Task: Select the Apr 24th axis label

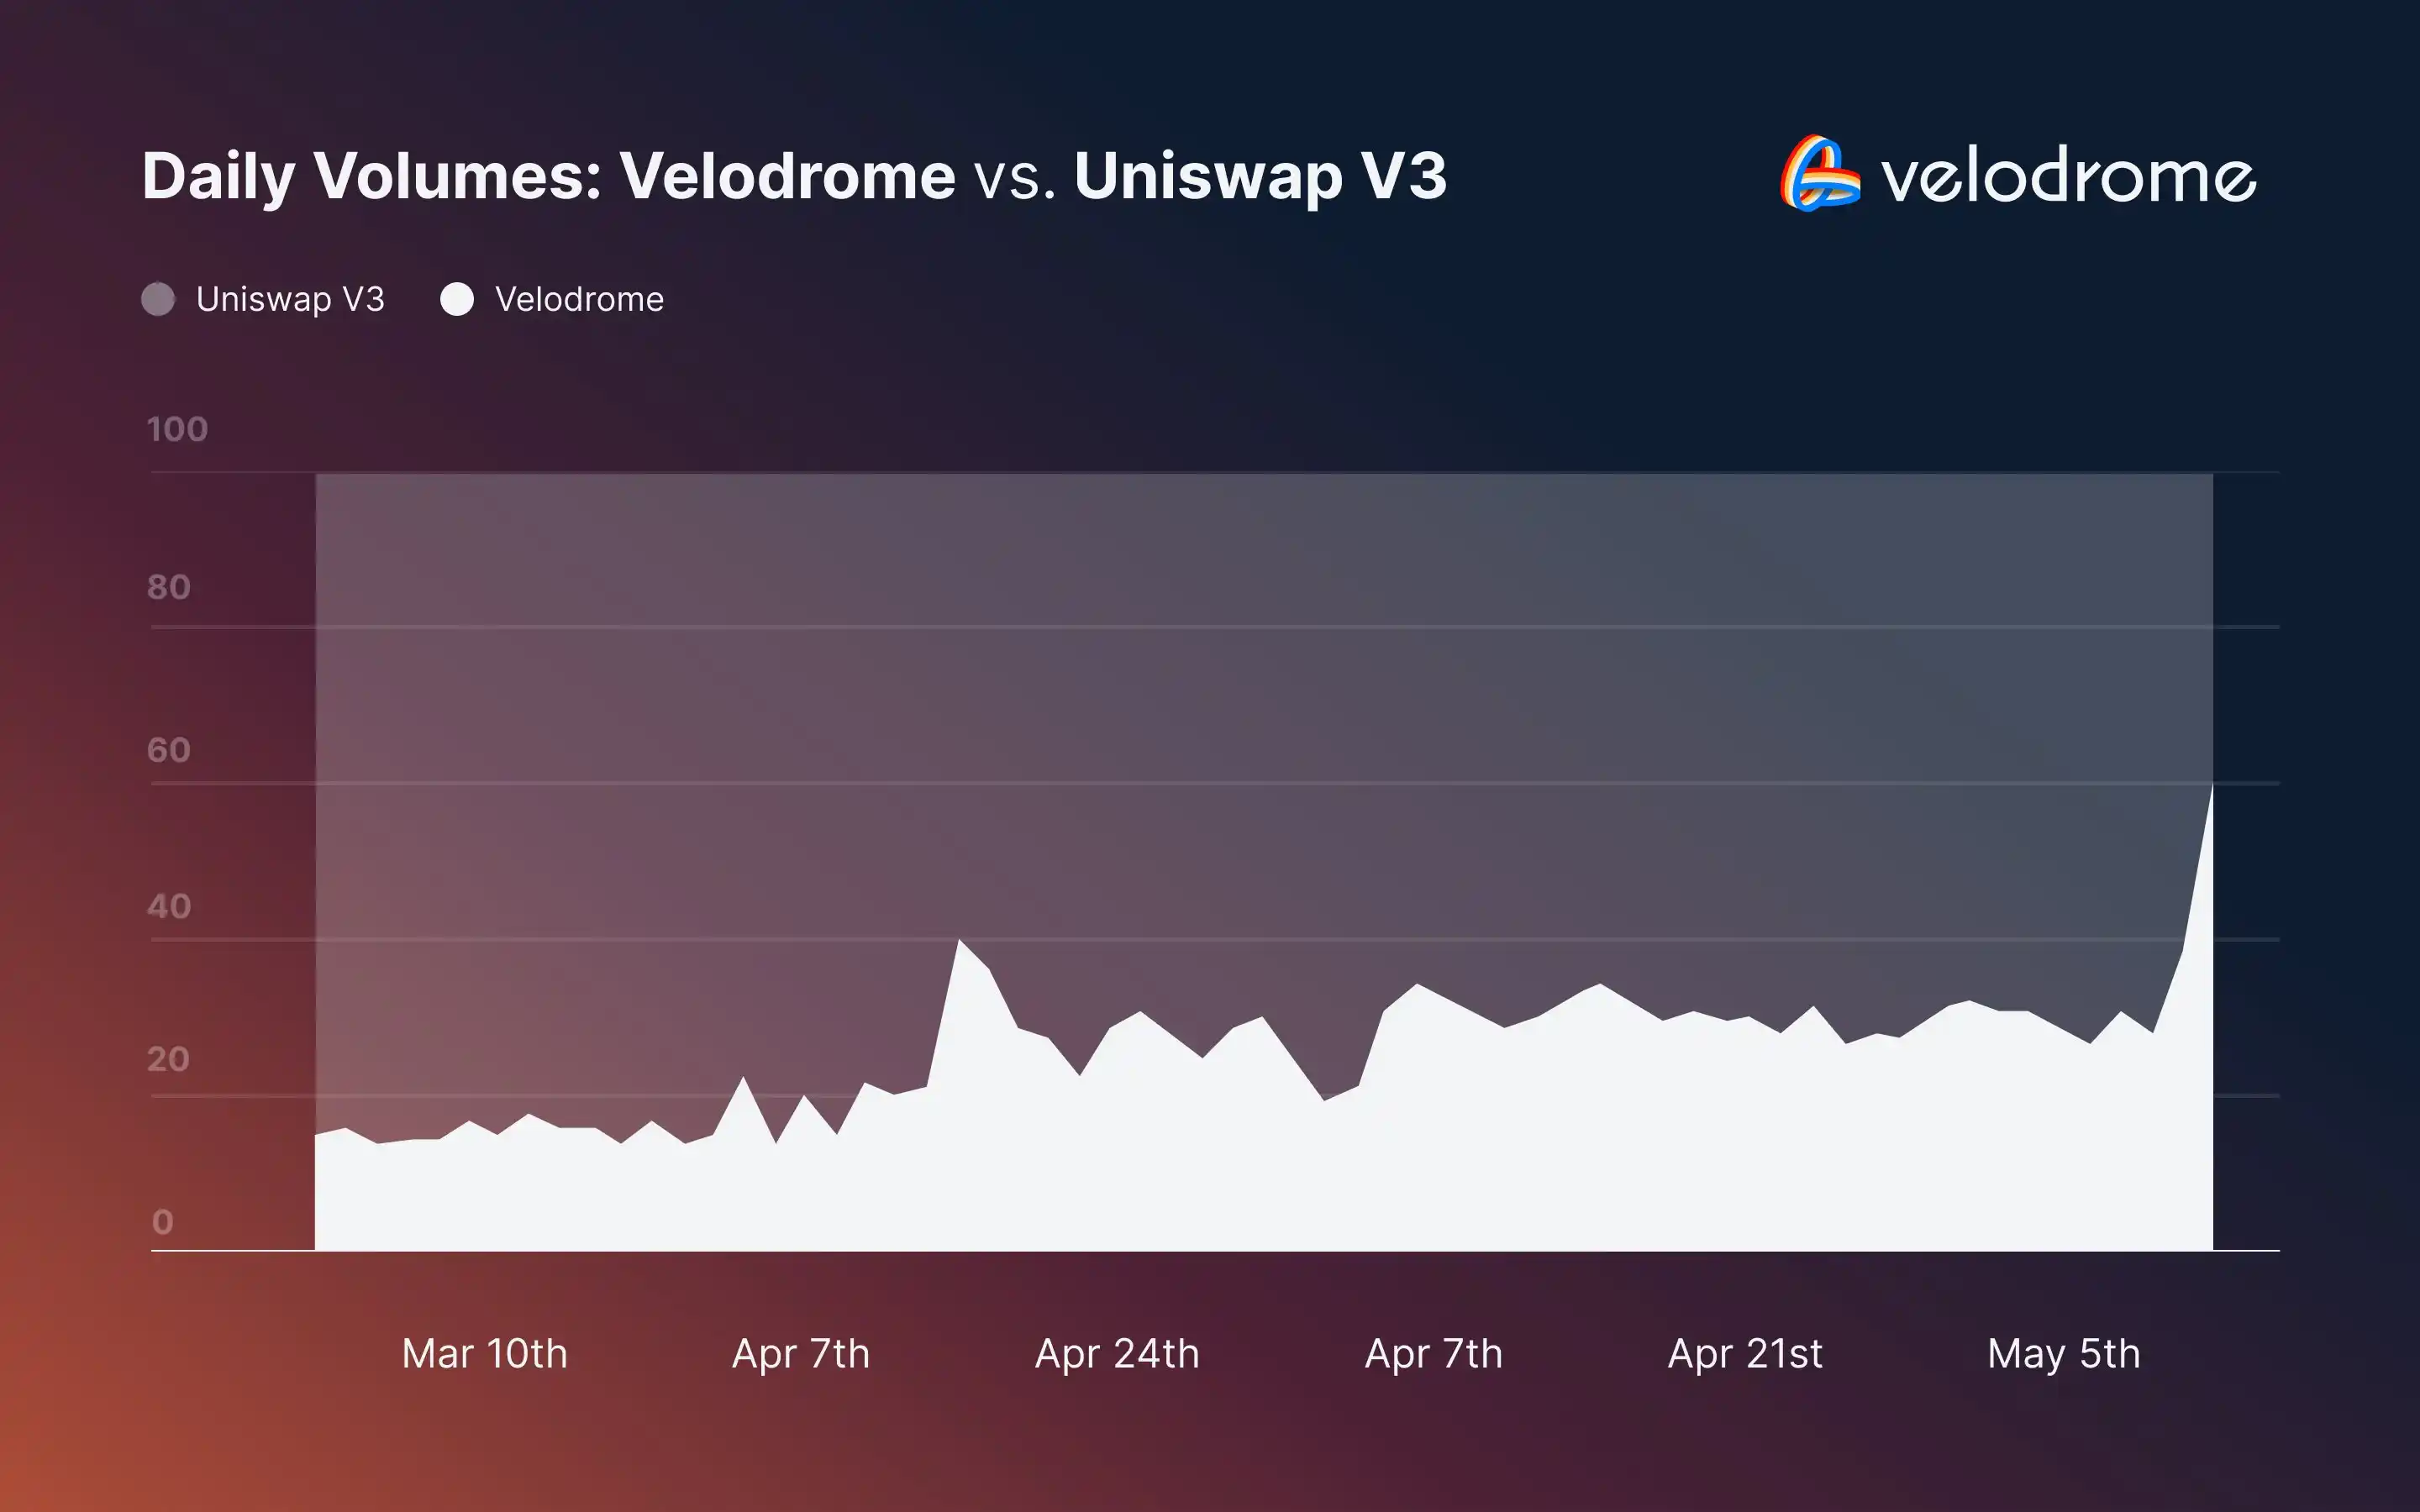Action: [1117, 1353]
